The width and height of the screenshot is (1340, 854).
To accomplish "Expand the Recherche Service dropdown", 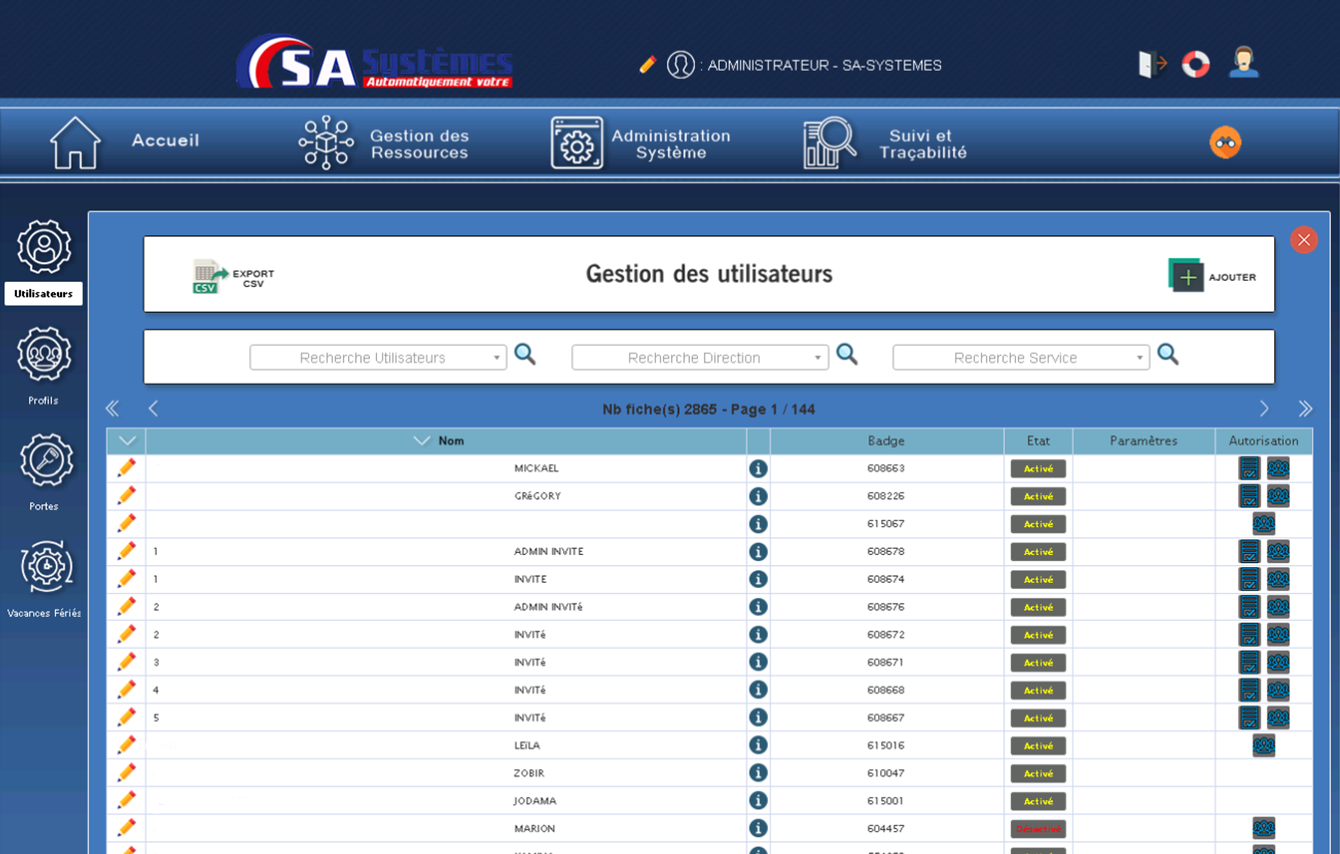I will (1140, 358).
